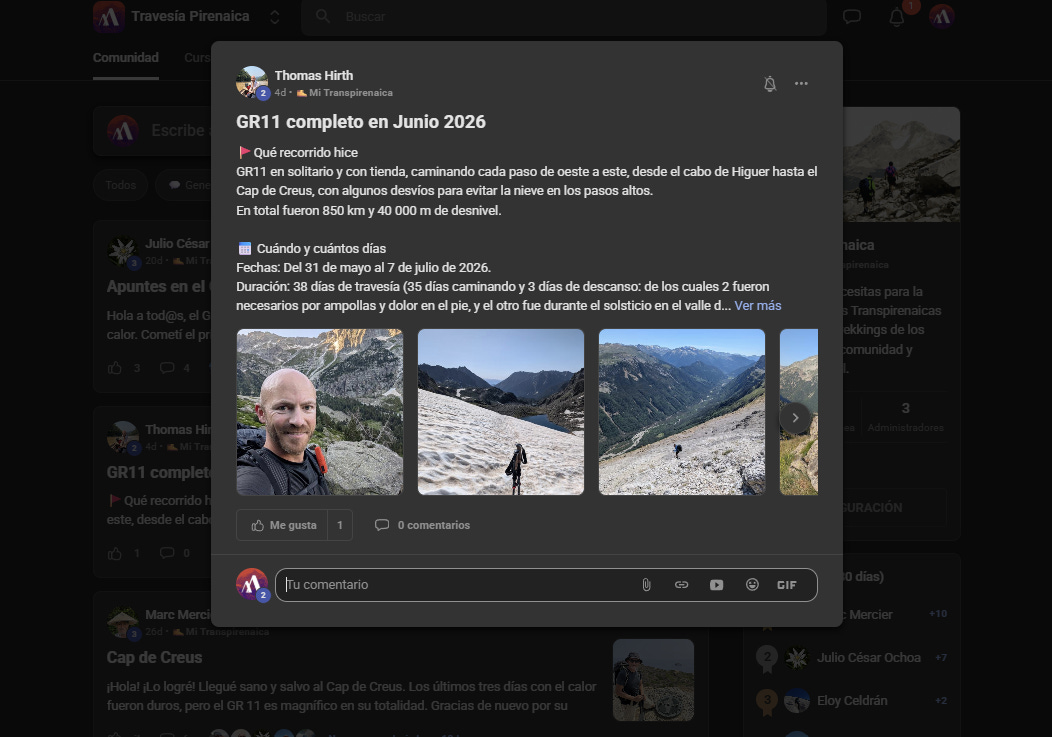Open the emoji picker in comment box
Viewport: 1052px width, 737px height.
click(x=752, y=585)
